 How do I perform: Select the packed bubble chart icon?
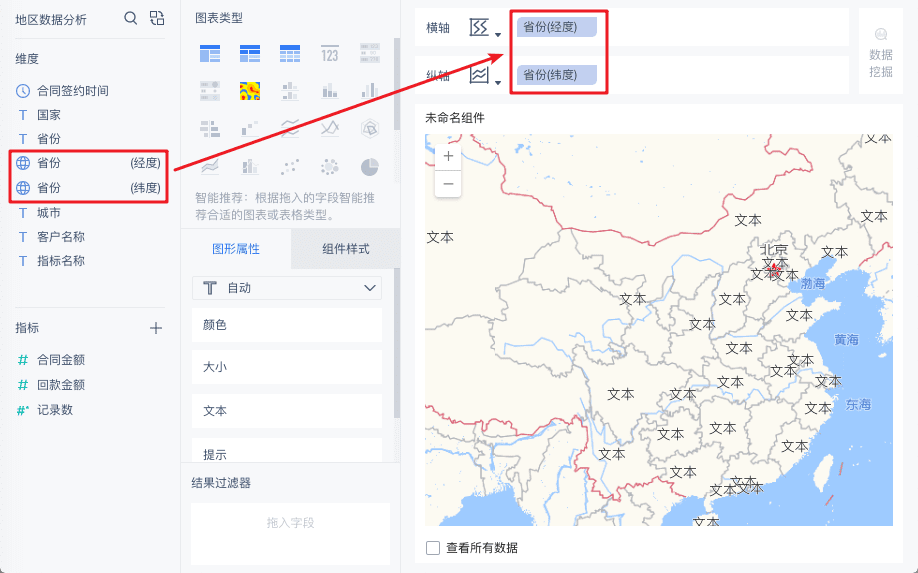[x=330, y=167]
